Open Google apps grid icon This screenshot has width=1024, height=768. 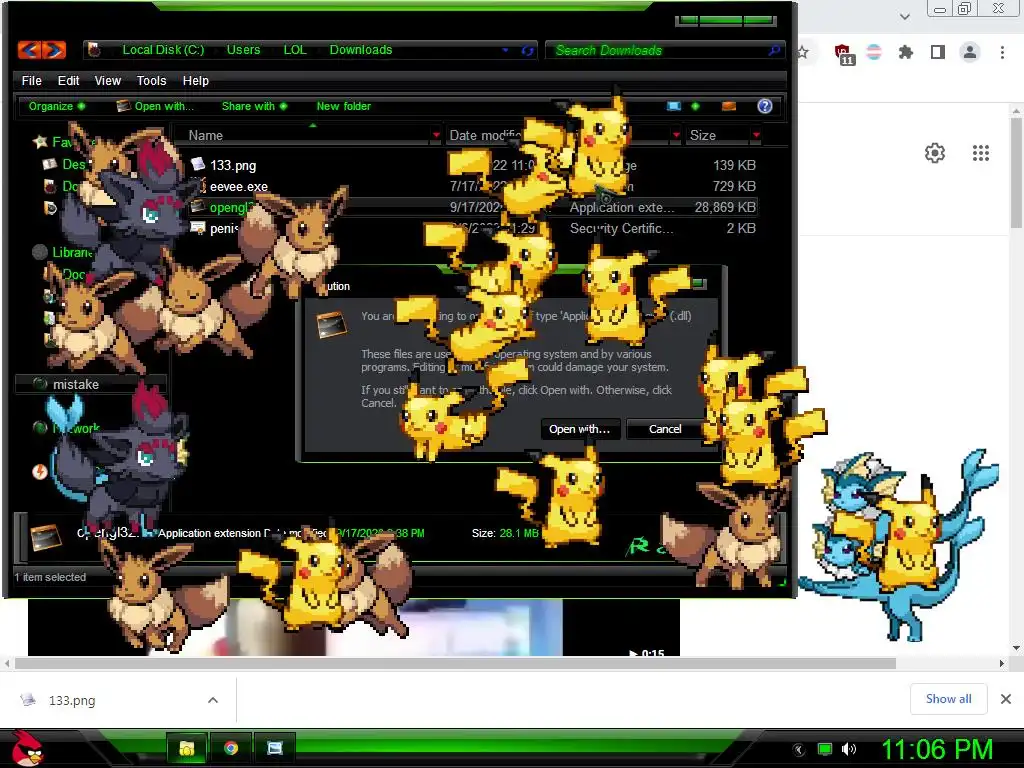point(980,153)
